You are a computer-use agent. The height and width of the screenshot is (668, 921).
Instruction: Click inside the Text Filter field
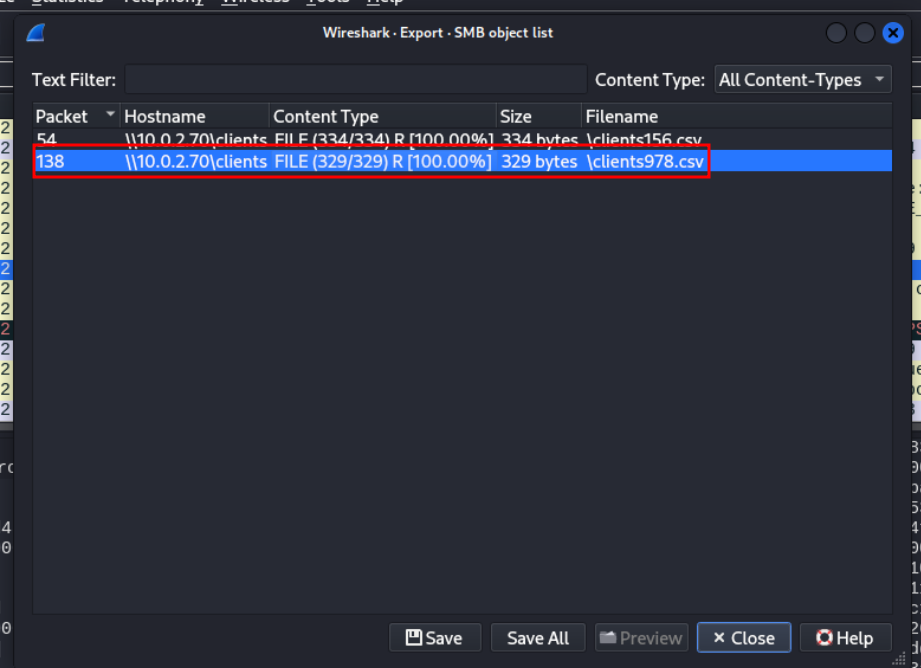(355, 79)
